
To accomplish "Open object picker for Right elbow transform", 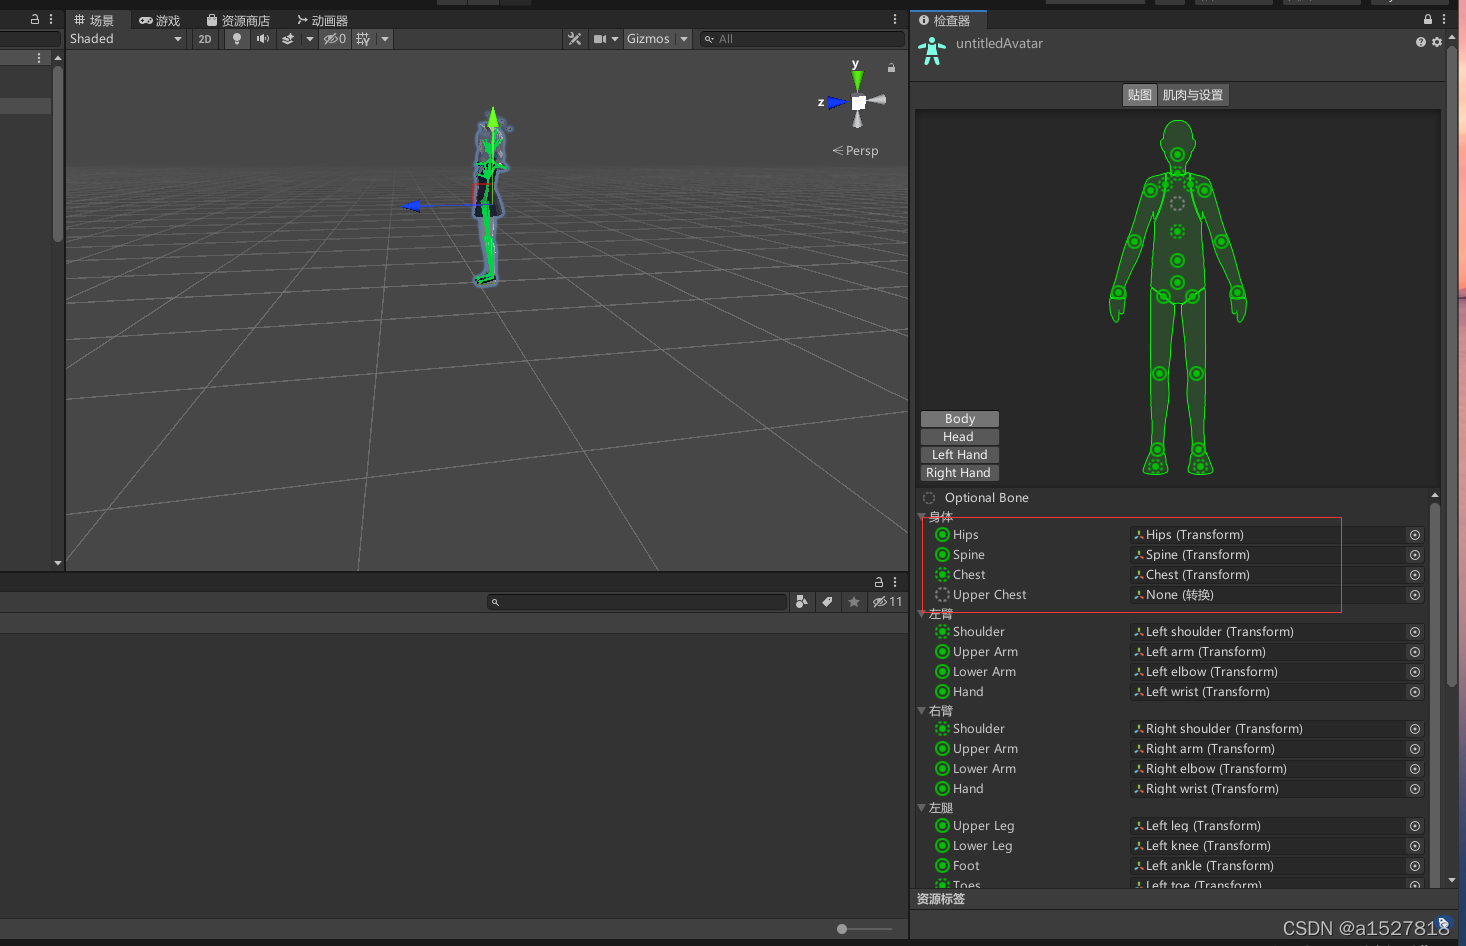I will tap(1415, 769).
